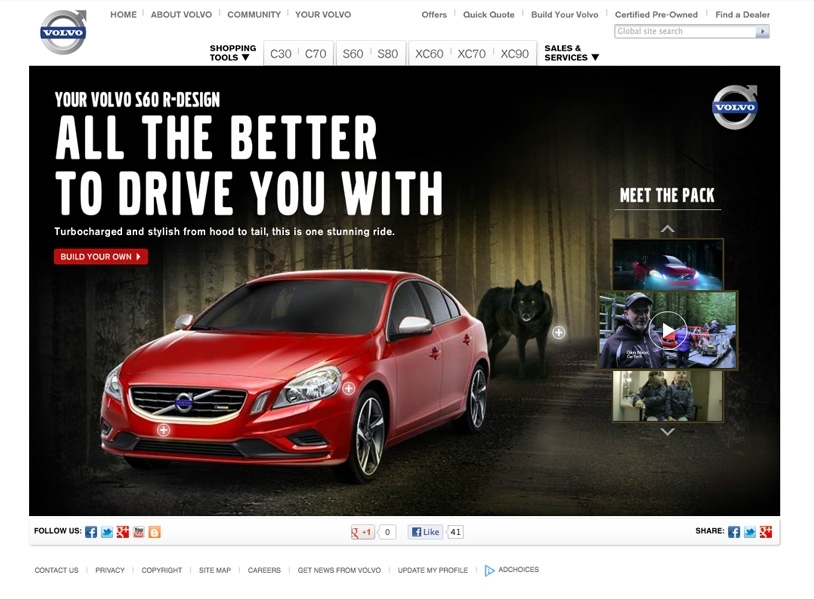Image resolution: width=814 pixels, height=600 pixels.
Task: Open the About Volvo menu
Action: pos(181,15)
